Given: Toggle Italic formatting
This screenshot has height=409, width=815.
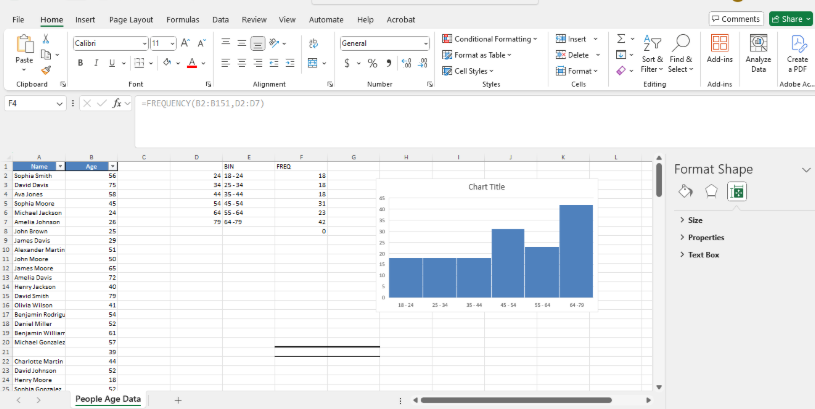Looking at the screenshot, I should [96, 63].
